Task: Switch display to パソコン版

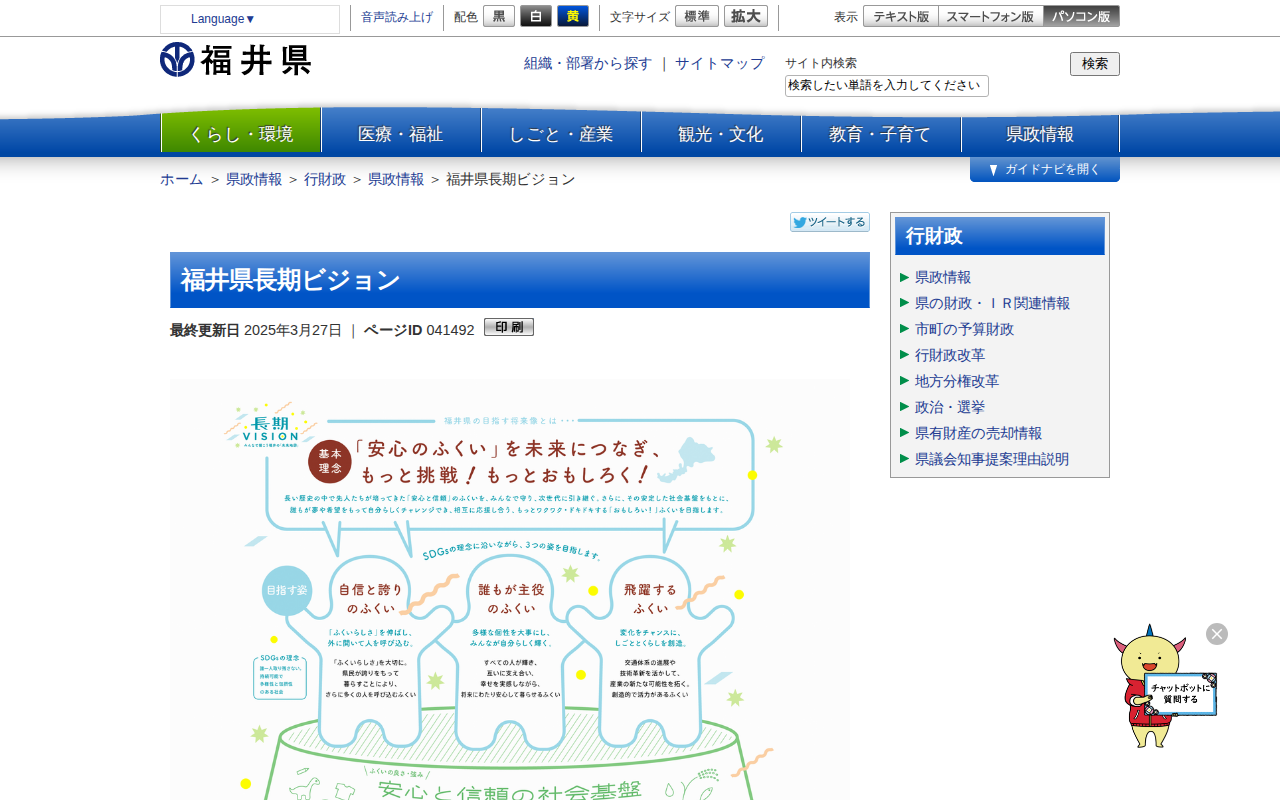Action: 1081,16
